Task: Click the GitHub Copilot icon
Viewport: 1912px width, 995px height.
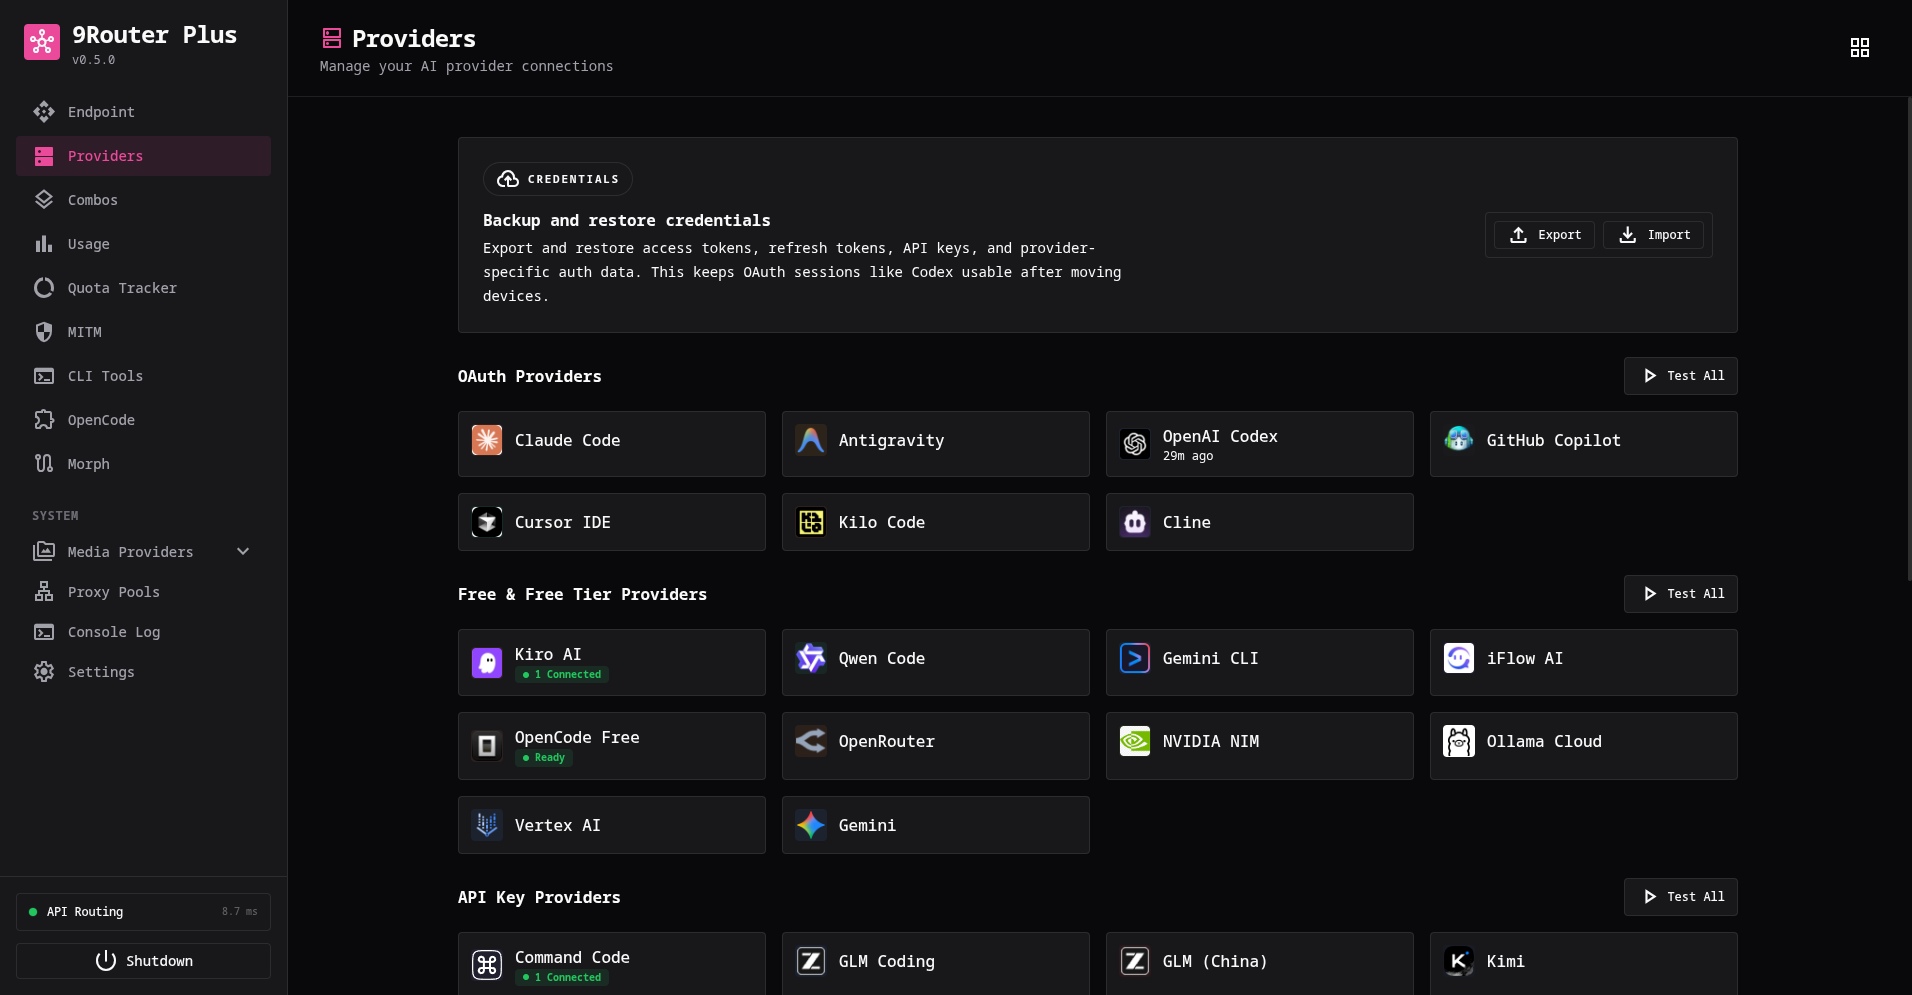Action: (1459, 440)
